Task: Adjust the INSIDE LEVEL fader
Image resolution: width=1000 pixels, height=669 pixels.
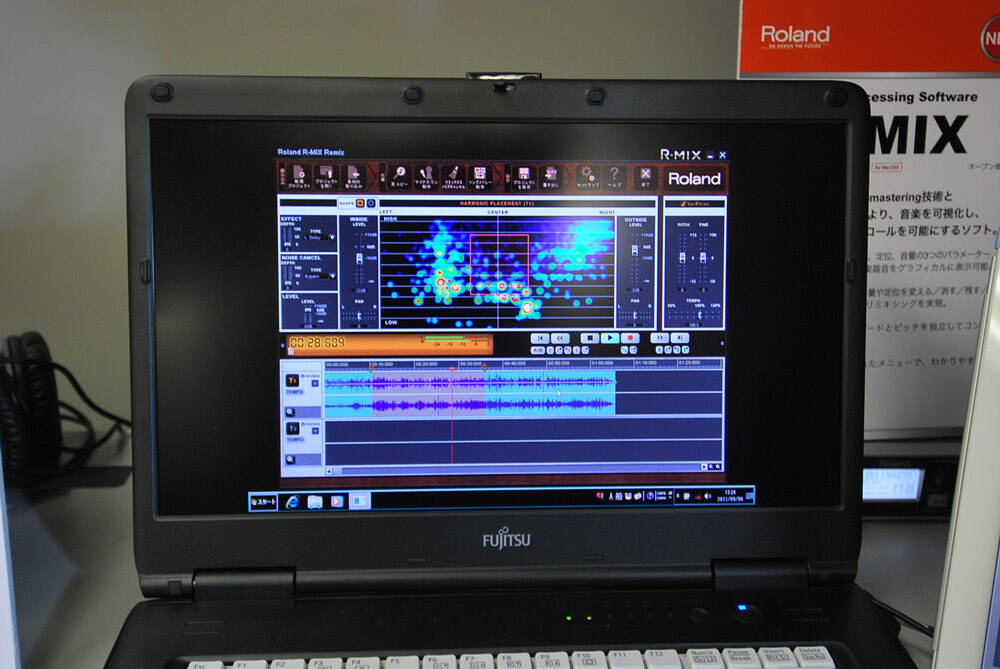Action: 359,258
